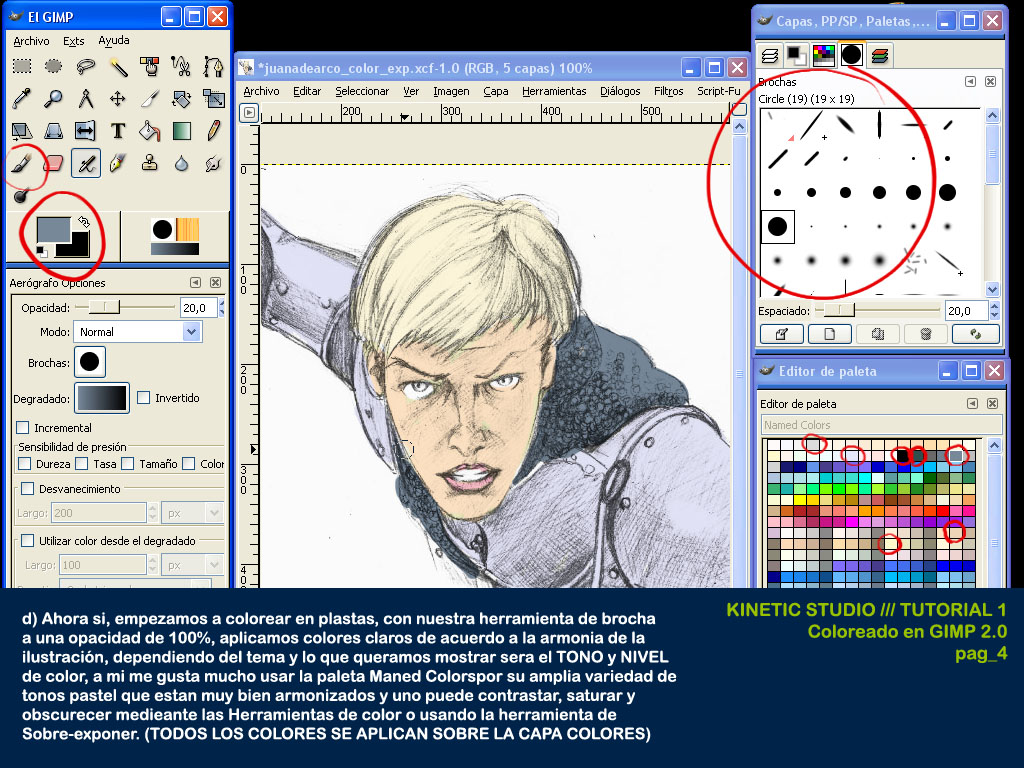Open degradado Largo px unit dropdown
The height and width of the screenshot is (768, 1024).
[193, 565]
